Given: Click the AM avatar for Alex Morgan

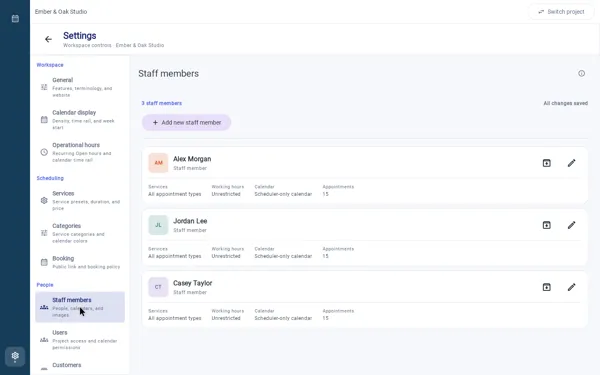Looking at the screenshot, I should [x=158, y=163].
